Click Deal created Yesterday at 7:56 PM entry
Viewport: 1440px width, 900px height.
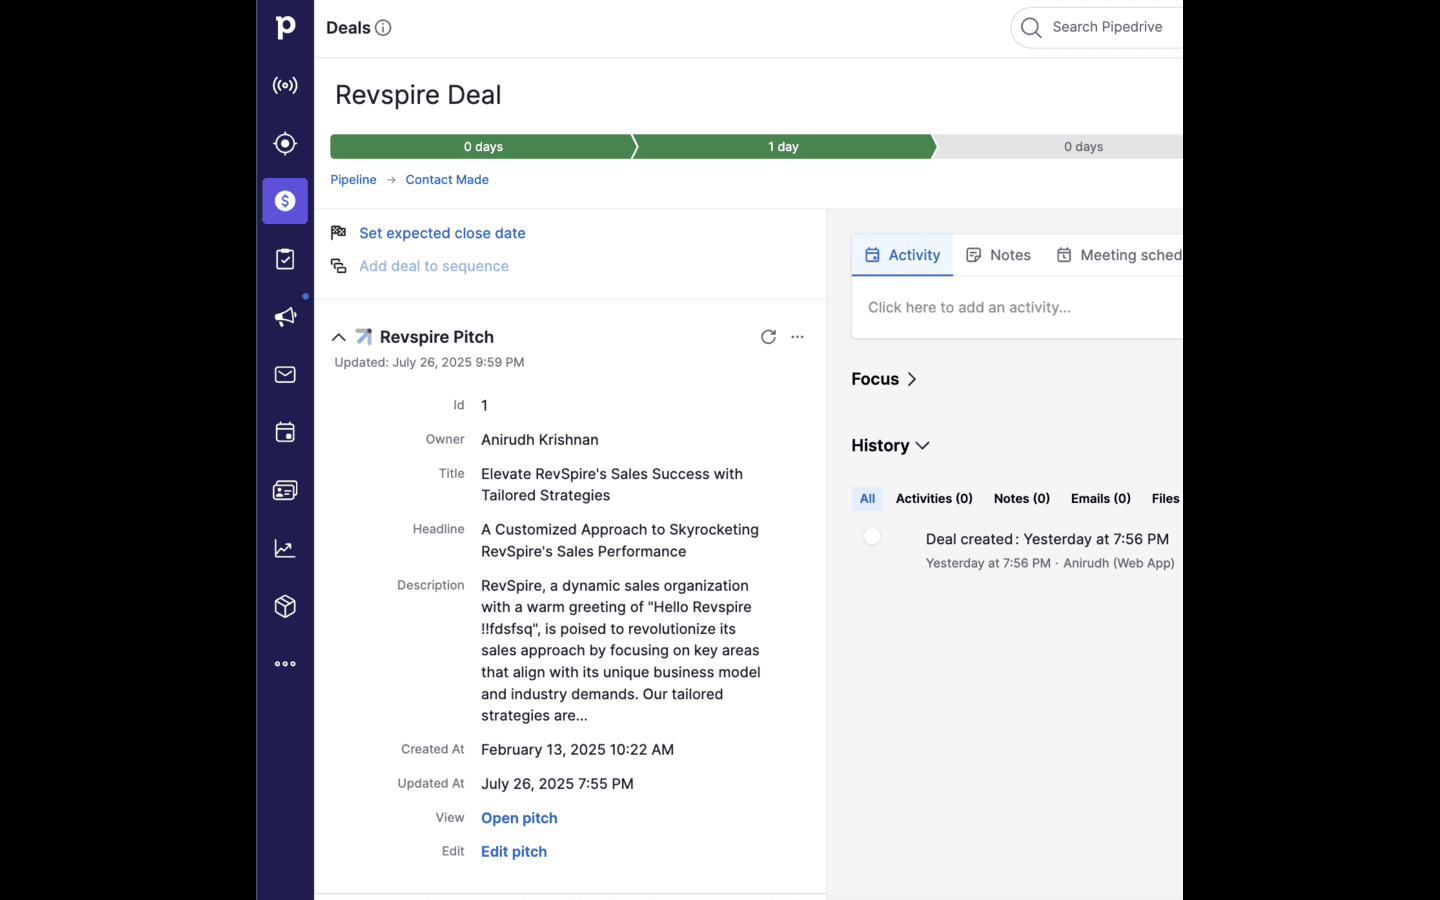[1047, 539]
